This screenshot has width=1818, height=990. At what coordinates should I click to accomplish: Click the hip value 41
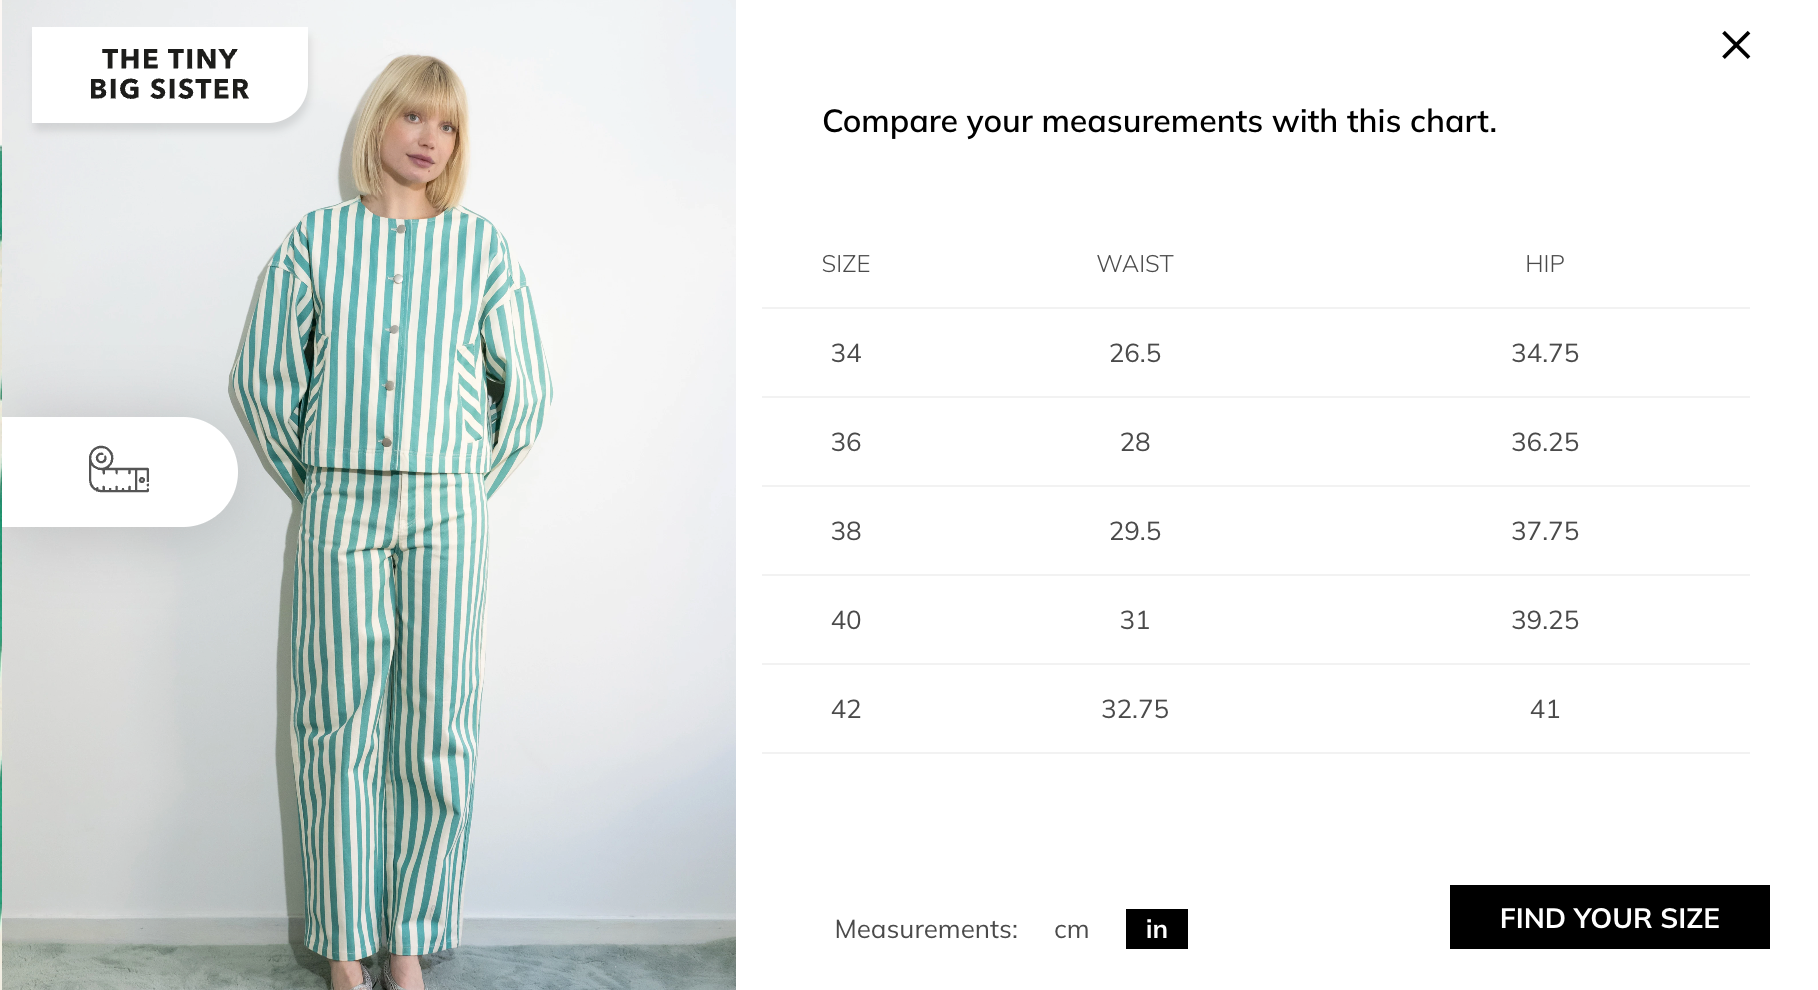click(1544, 708)
